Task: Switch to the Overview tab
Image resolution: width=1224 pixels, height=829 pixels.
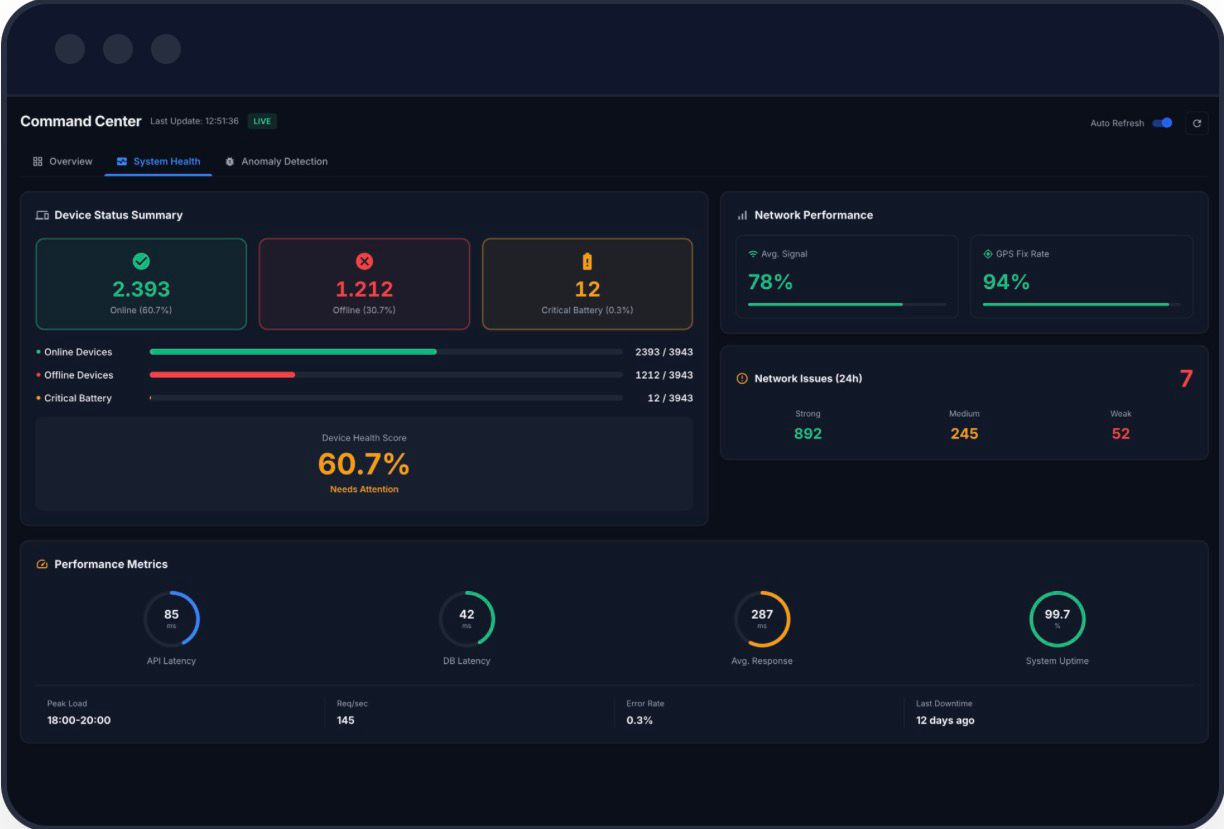Action: [x=63, y=161]
